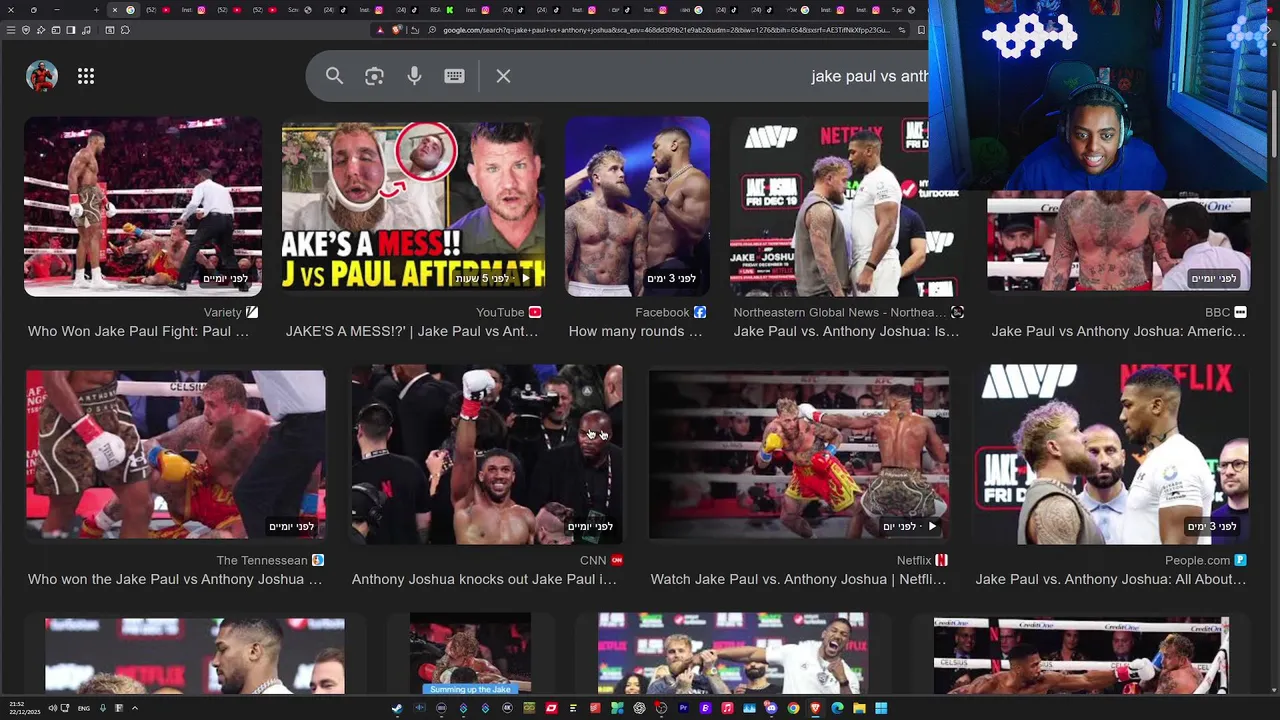Show hidden tray icons chevron
The height and width of the screenshot is (720, 1280).
[135, 708]
